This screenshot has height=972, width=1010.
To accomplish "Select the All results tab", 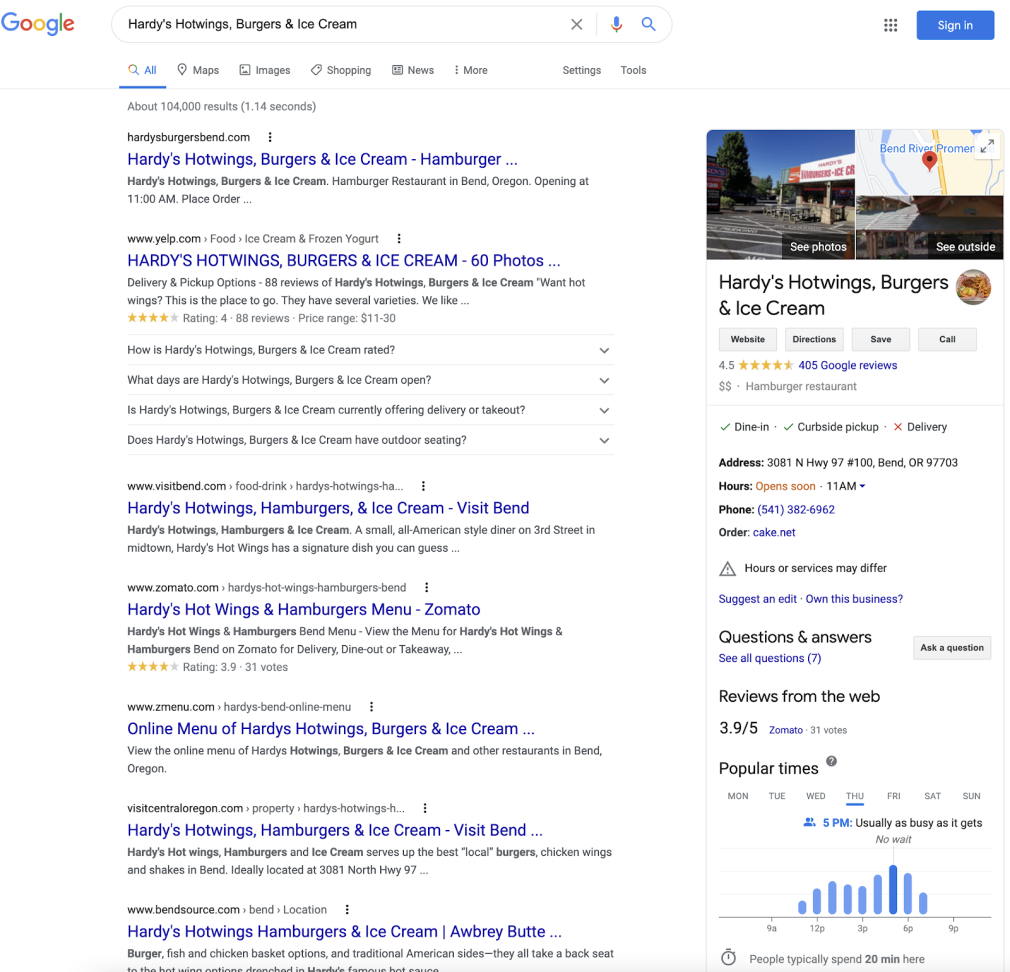I will 142,70.
